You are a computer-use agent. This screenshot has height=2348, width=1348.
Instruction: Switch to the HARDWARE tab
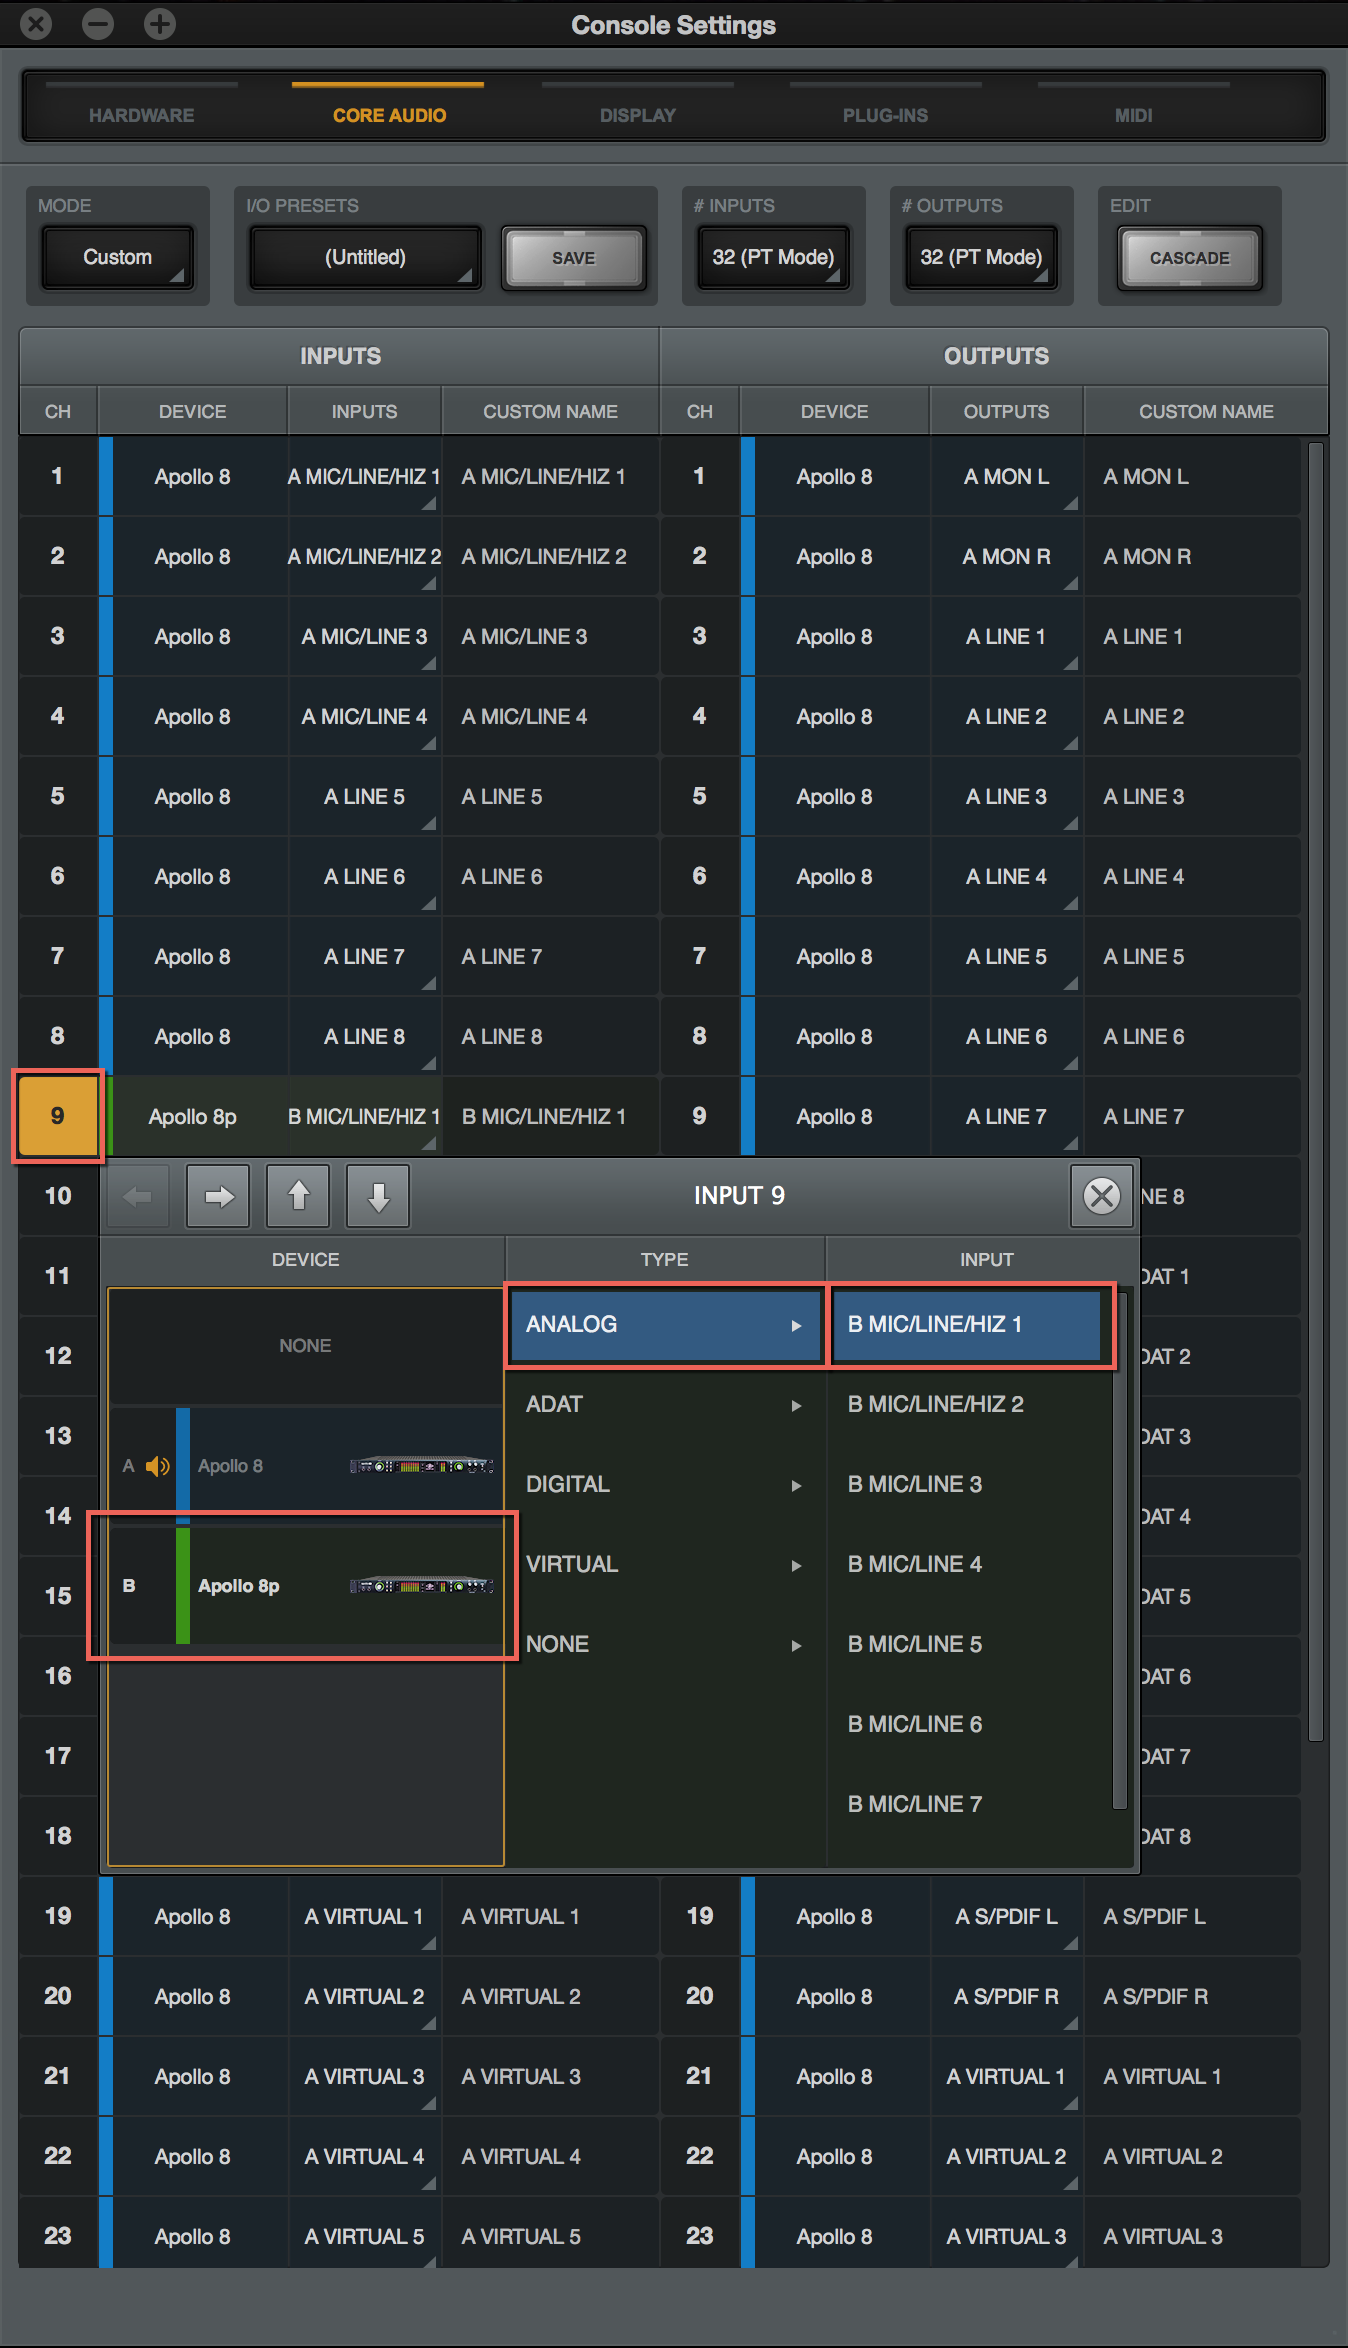142,115
